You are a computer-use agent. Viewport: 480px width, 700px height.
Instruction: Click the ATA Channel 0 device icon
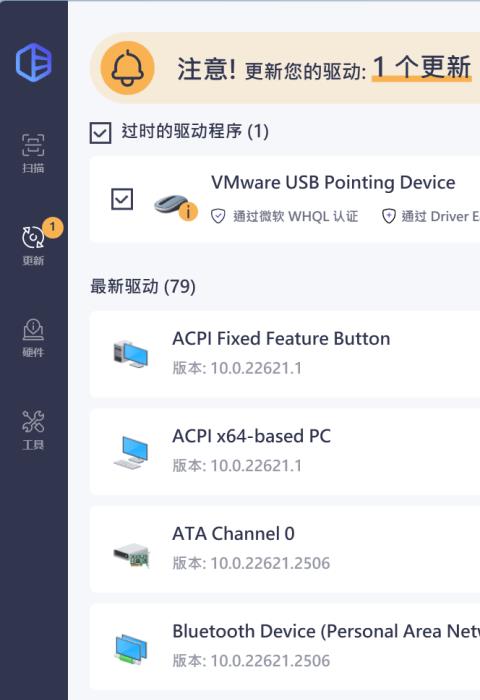click(x=130, y=555)
